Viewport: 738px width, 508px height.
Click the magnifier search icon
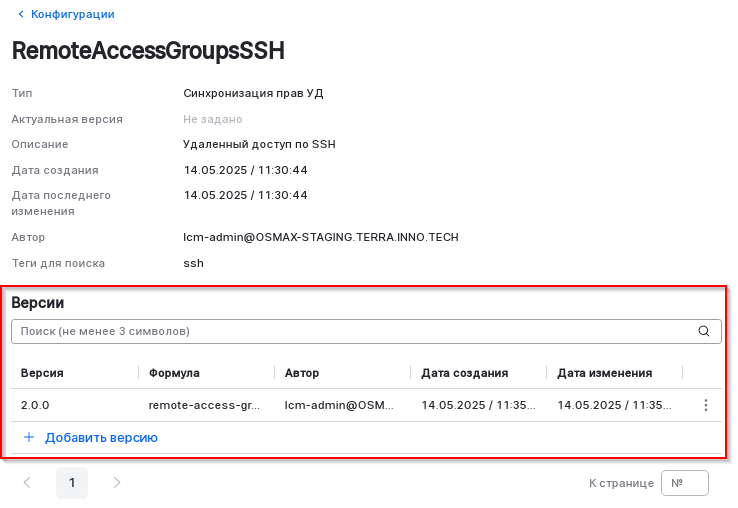[704, 331]
